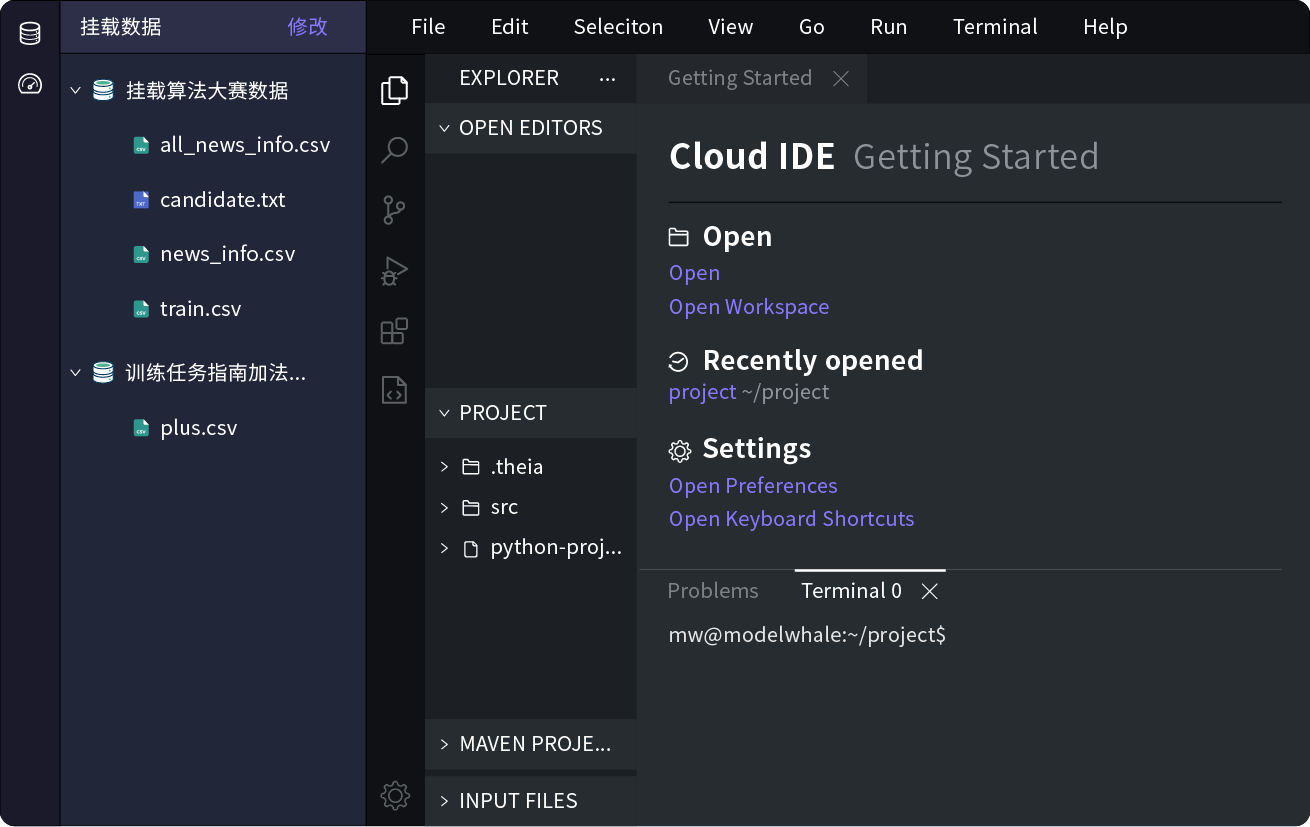
Task: Open the recent project link
Action: 702,392
